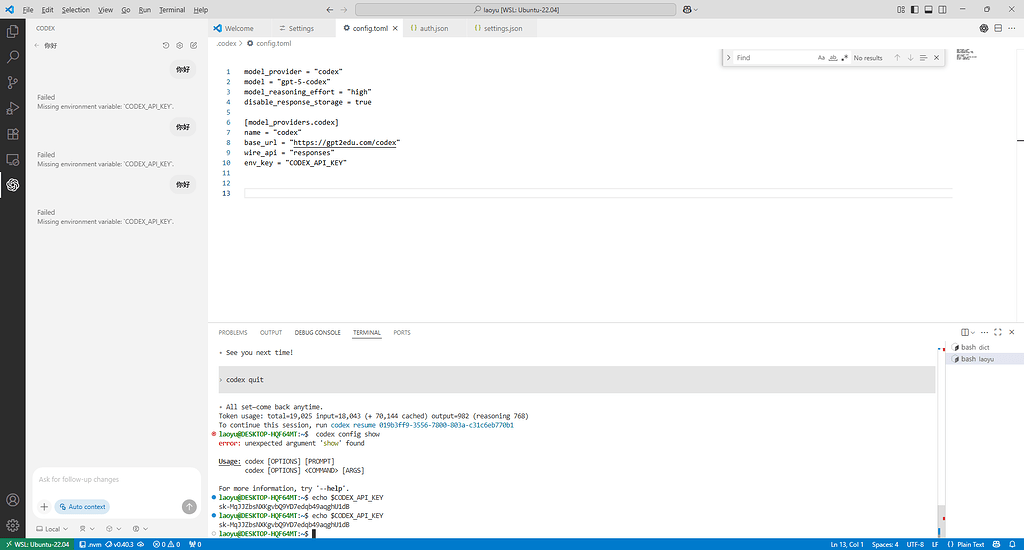Screen dimensions: 1024x550
Task: Toggle Match Case in Find
Action: tap(821, 57)
